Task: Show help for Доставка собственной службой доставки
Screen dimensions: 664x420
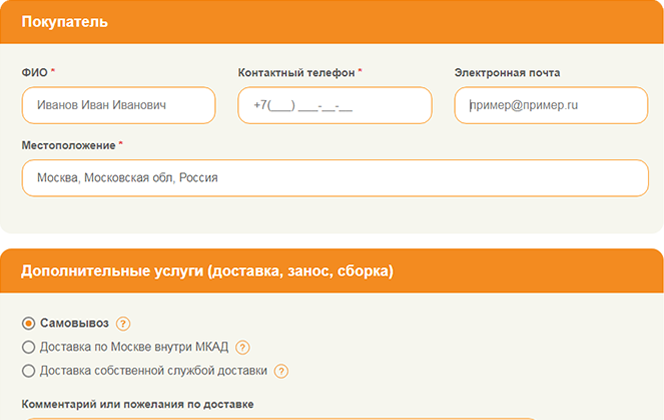Action: tap(282, 371)
